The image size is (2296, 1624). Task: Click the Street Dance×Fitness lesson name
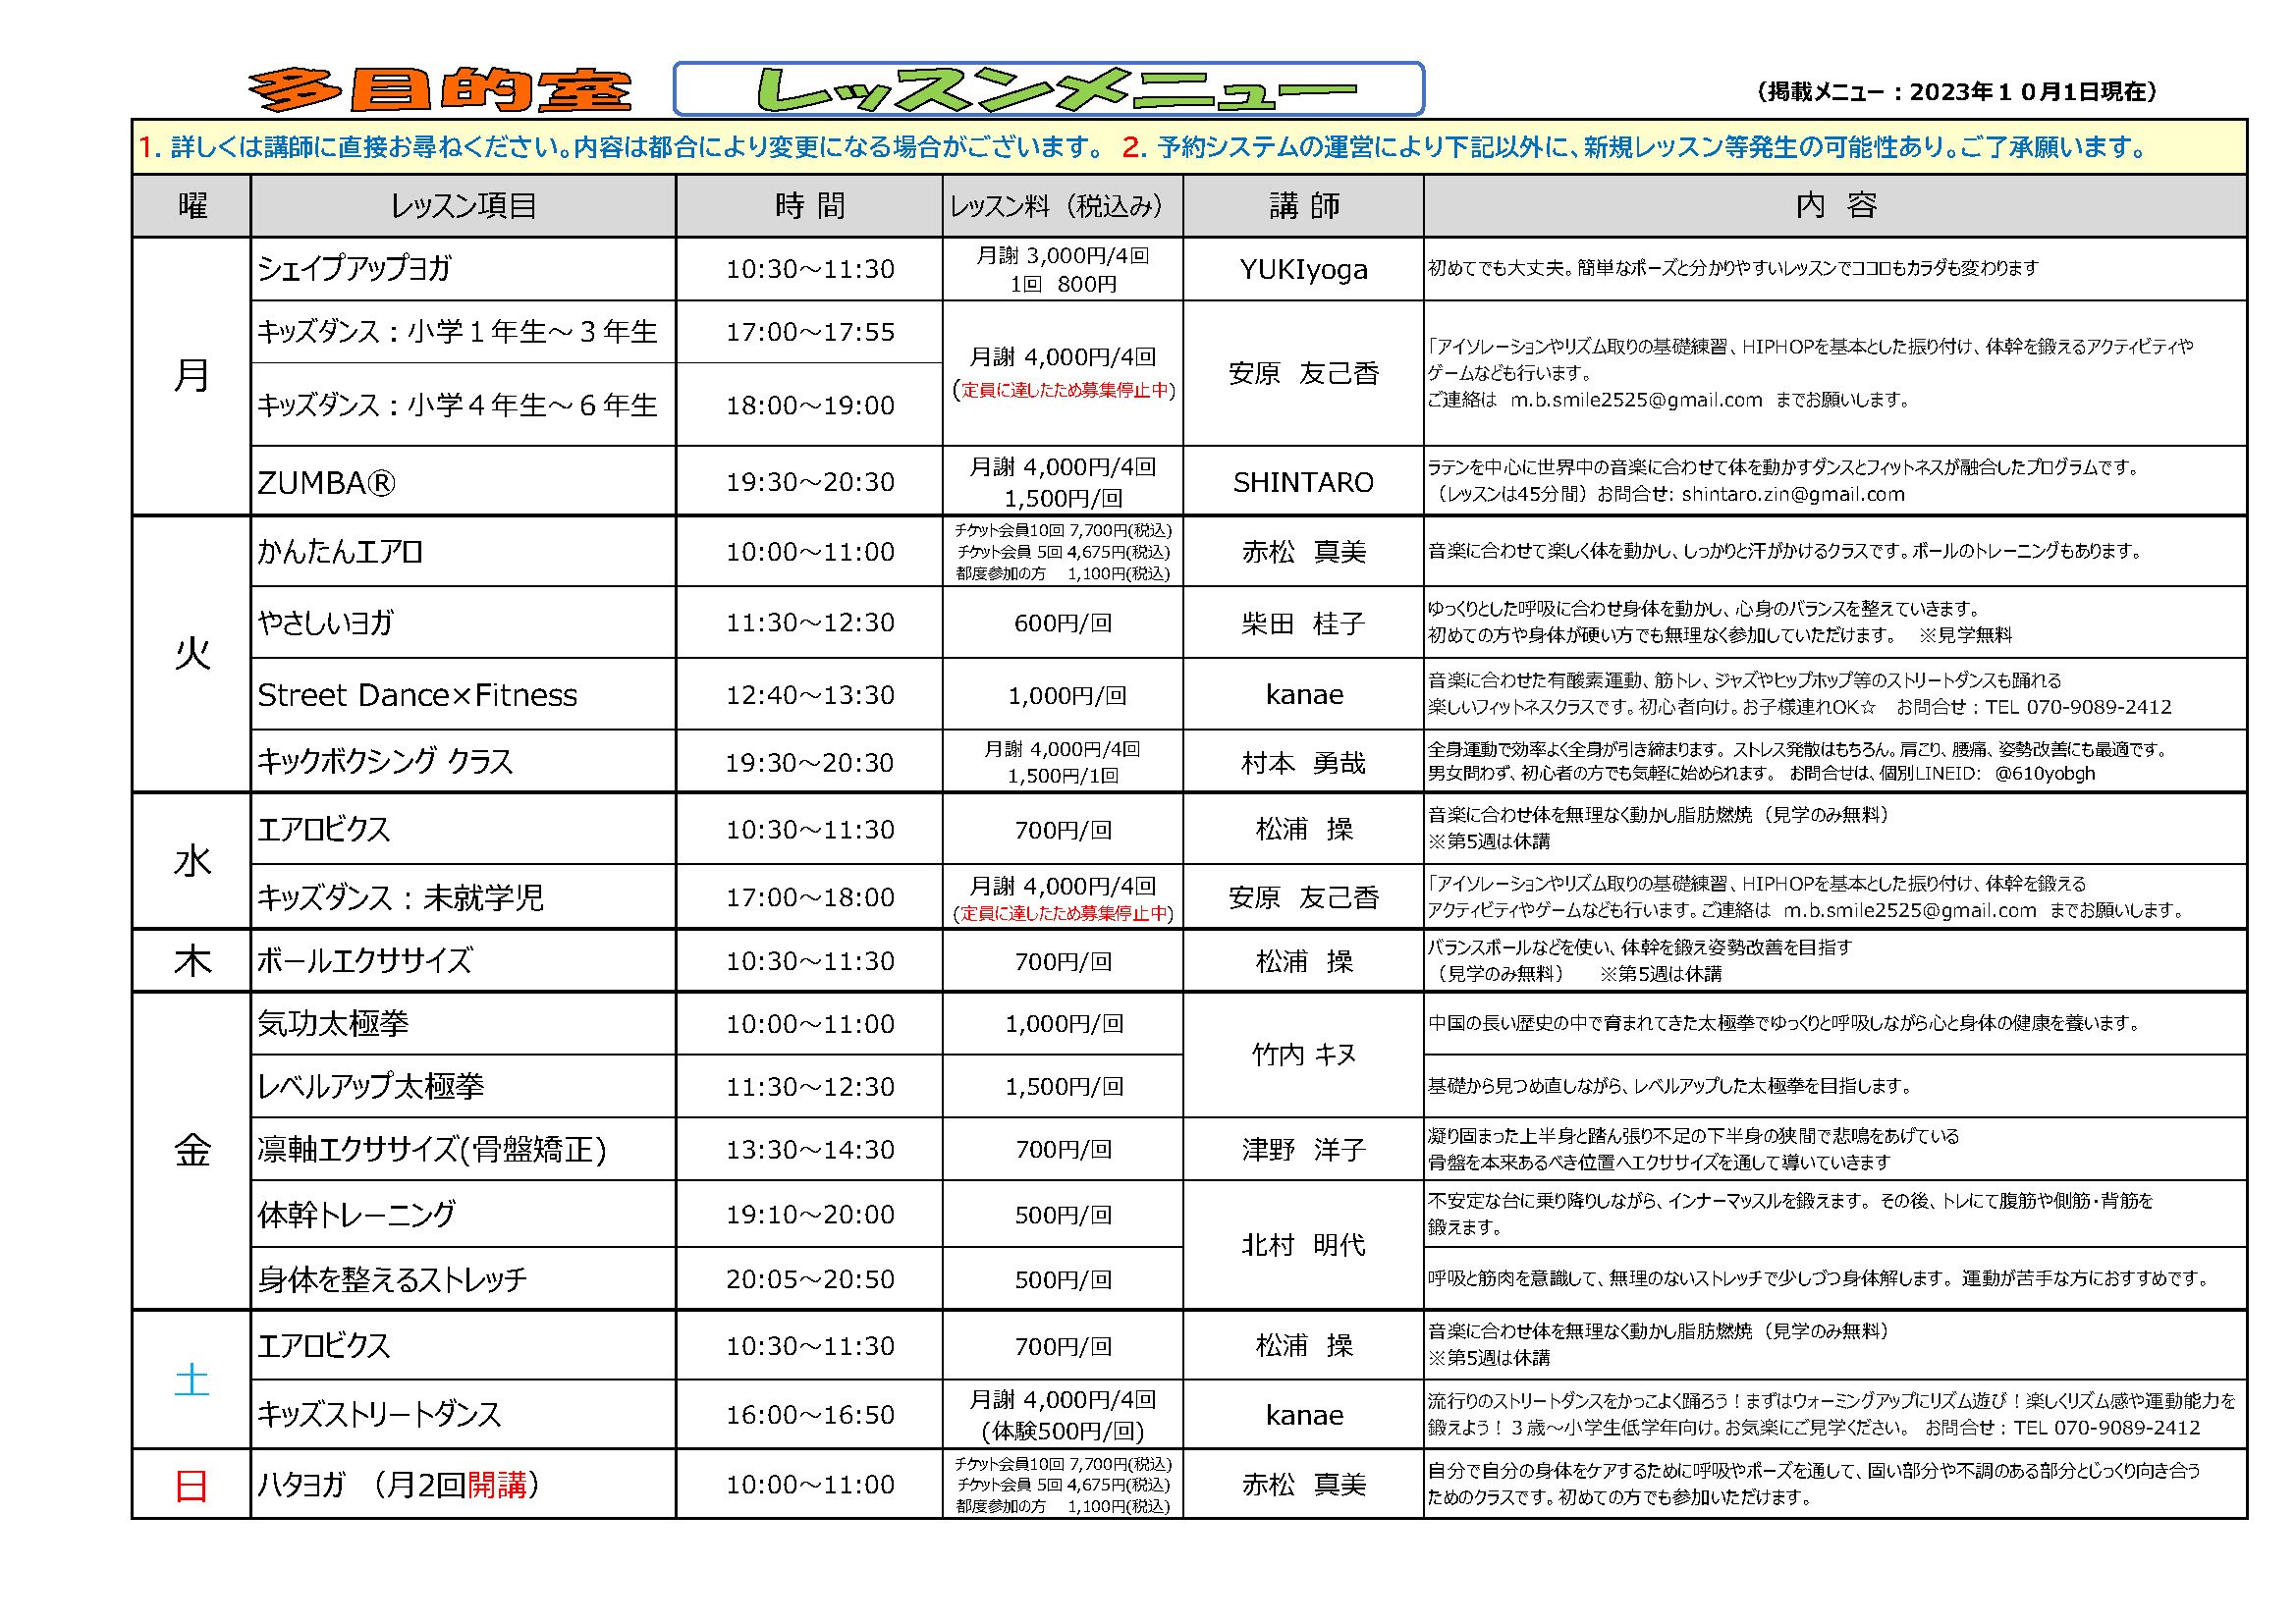417,695
